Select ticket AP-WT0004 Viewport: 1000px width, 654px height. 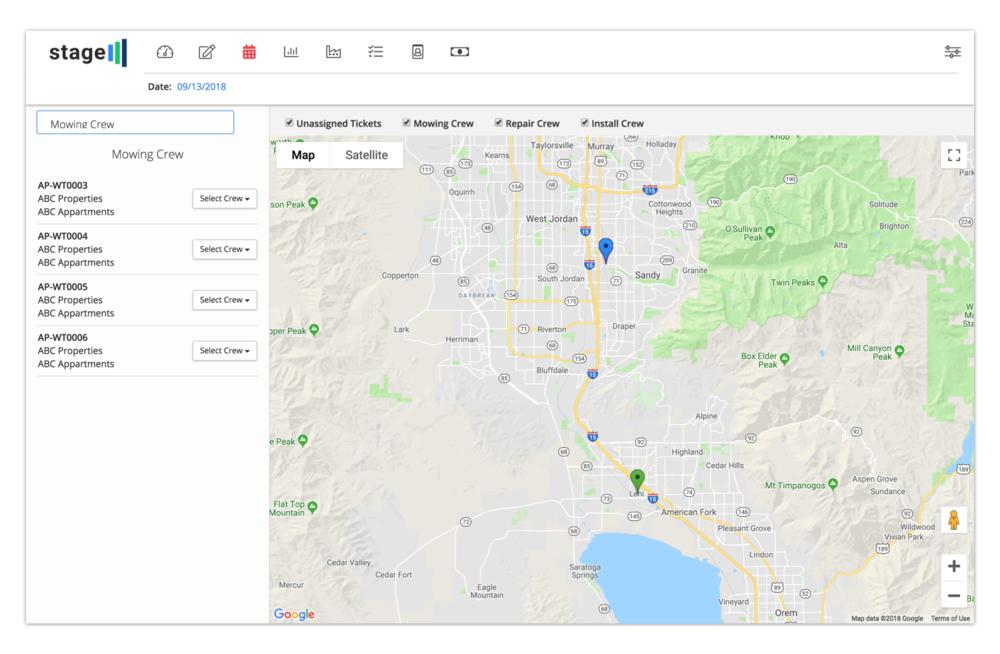pyautogui.click(x=62, y=236)
